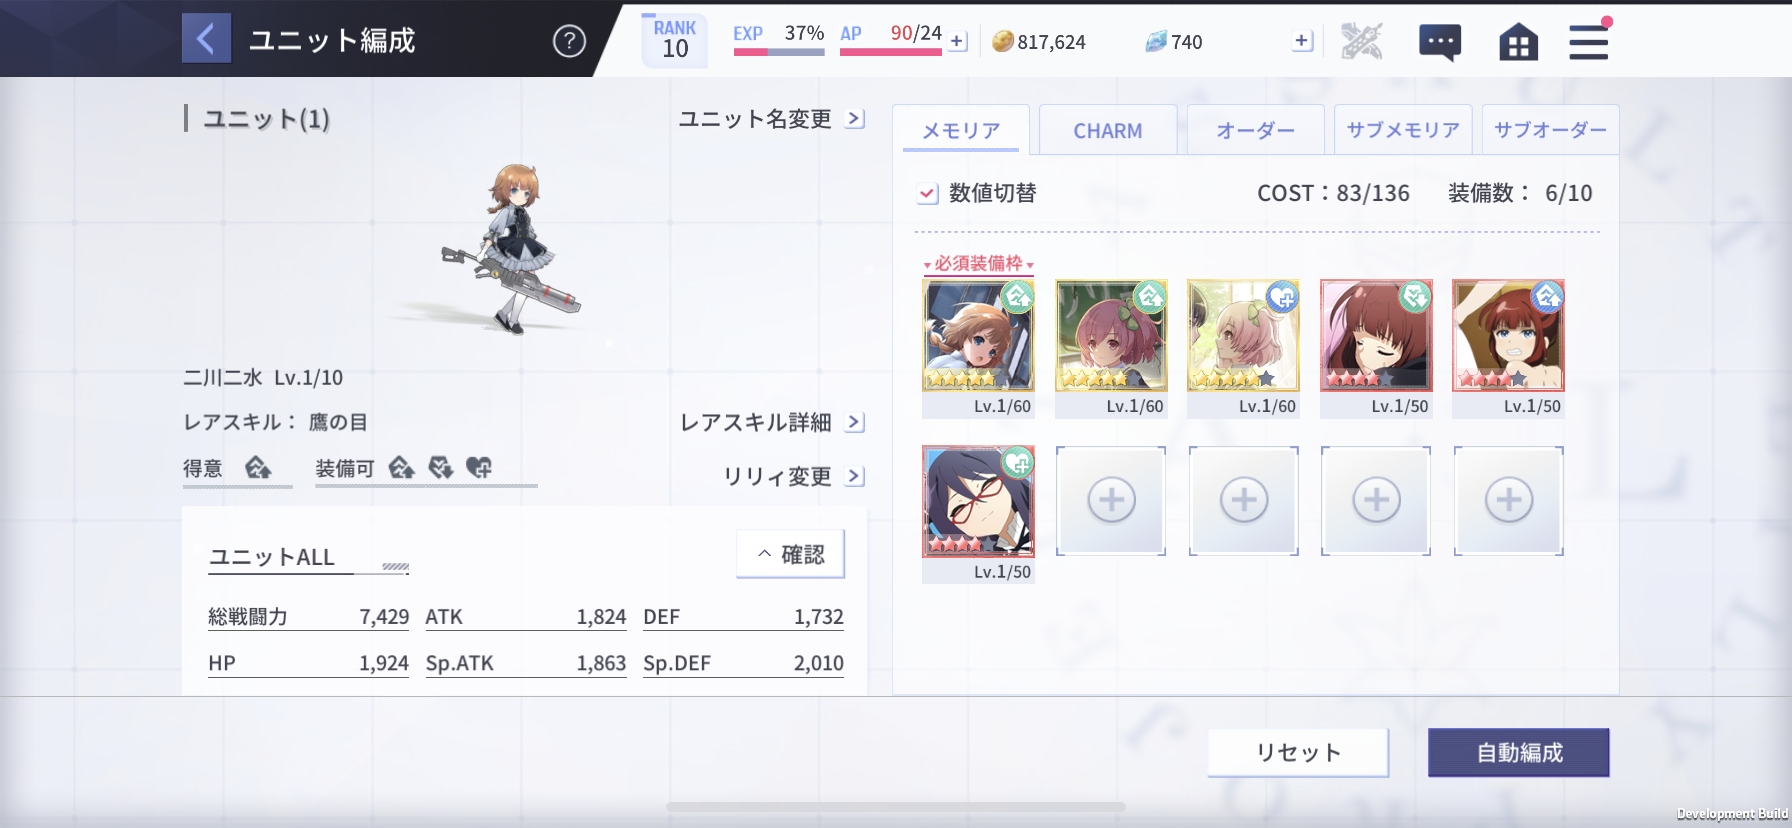1792x828 pixels.
Task: Select the red-glasses memoria card
Action: pos(978,501)
